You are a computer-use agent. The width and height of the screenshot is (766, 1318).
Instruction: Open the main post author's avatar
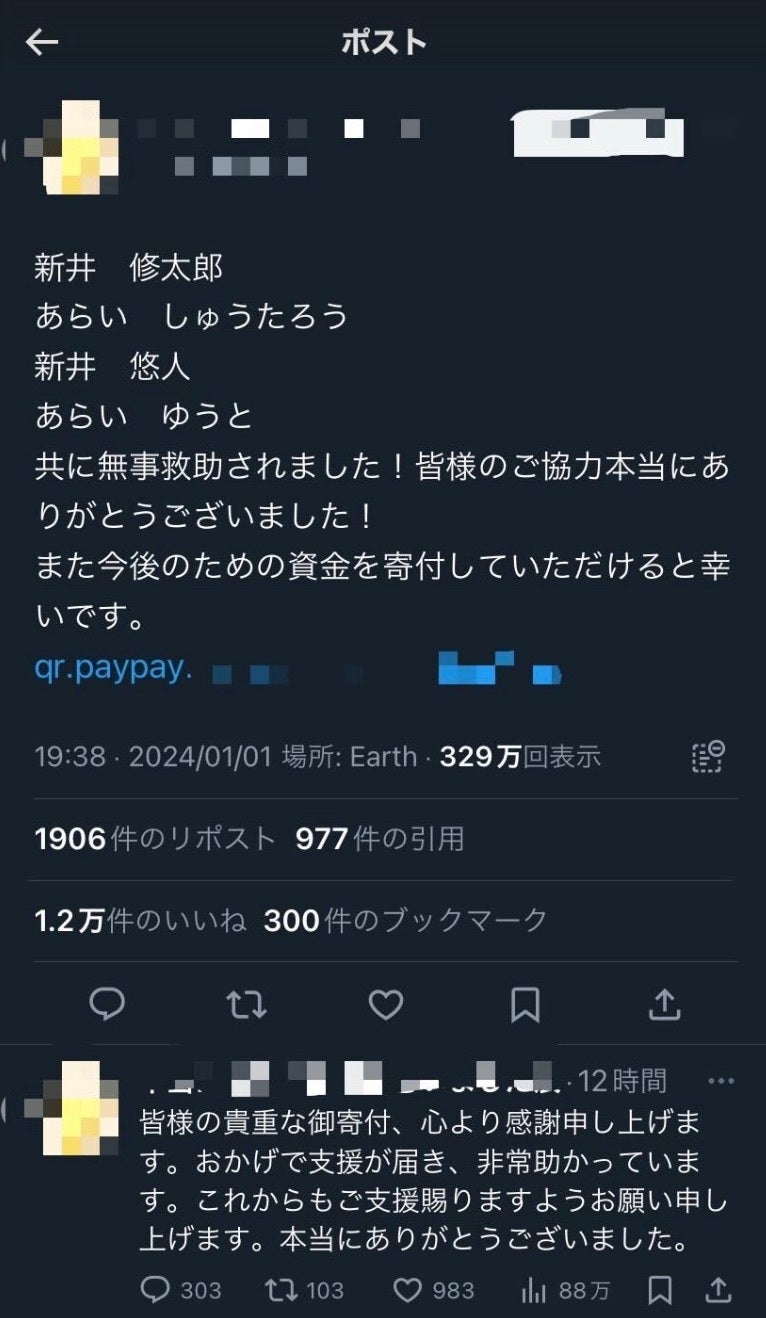[78, 148]
